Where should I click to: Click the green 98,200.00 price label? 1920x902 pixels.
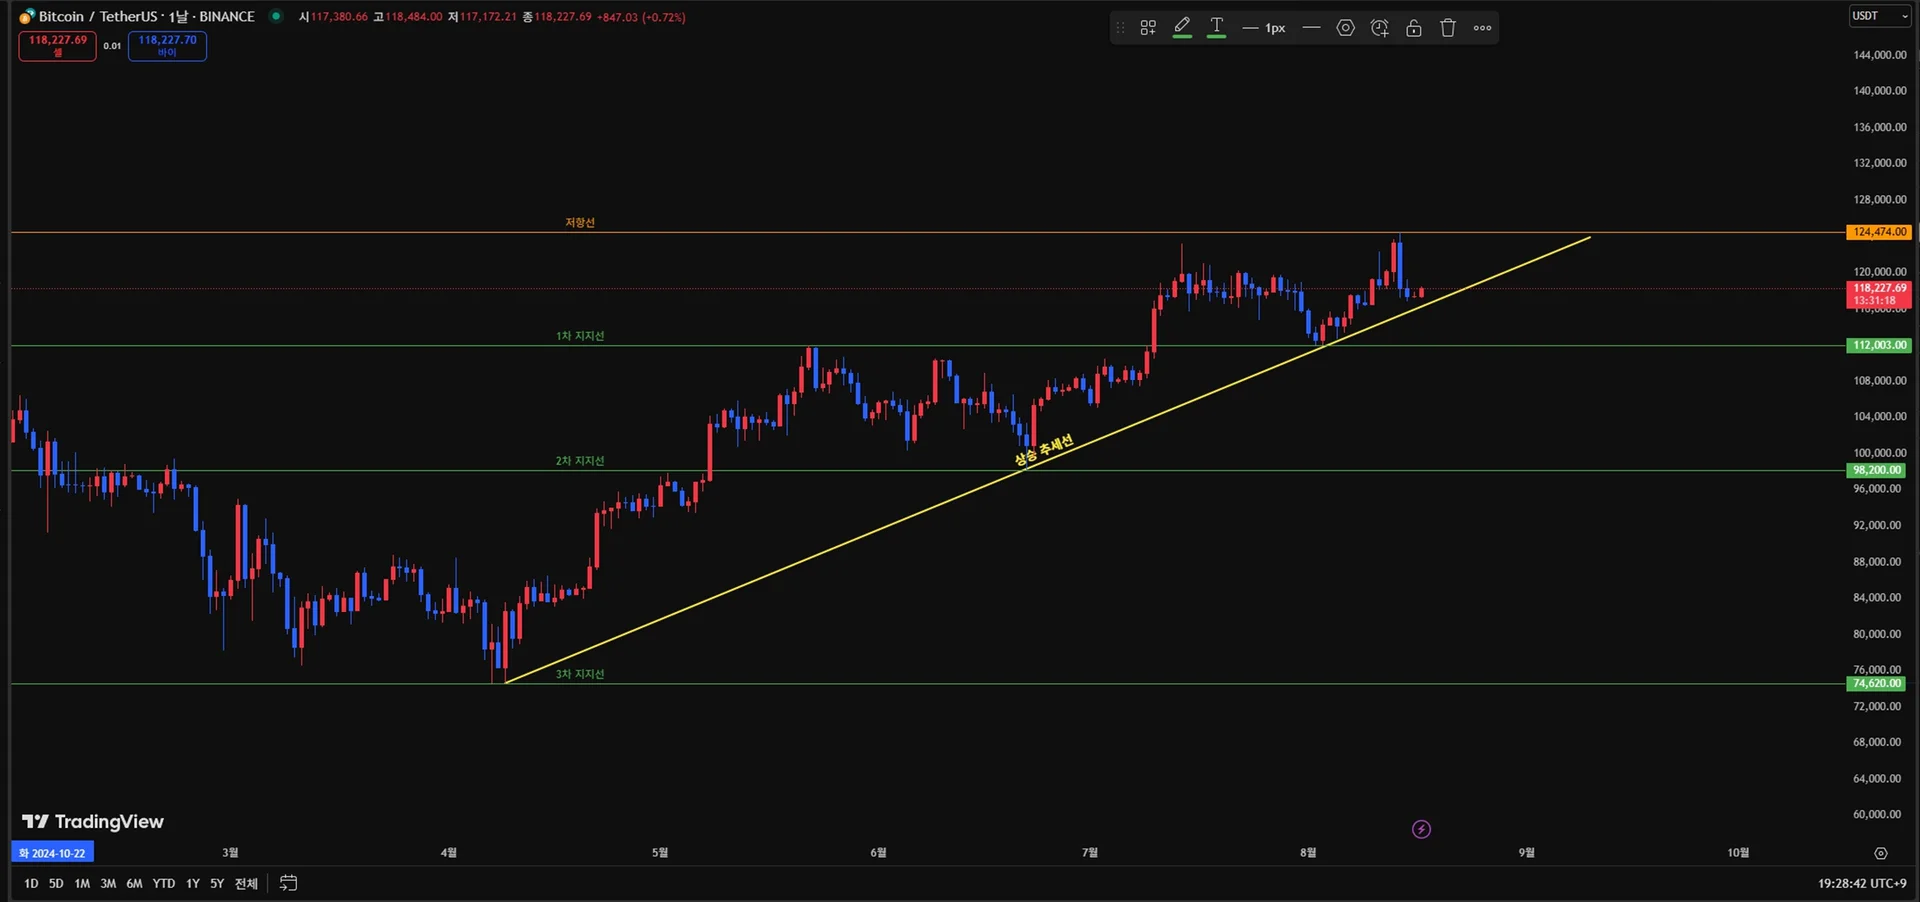pos(1876,470)
